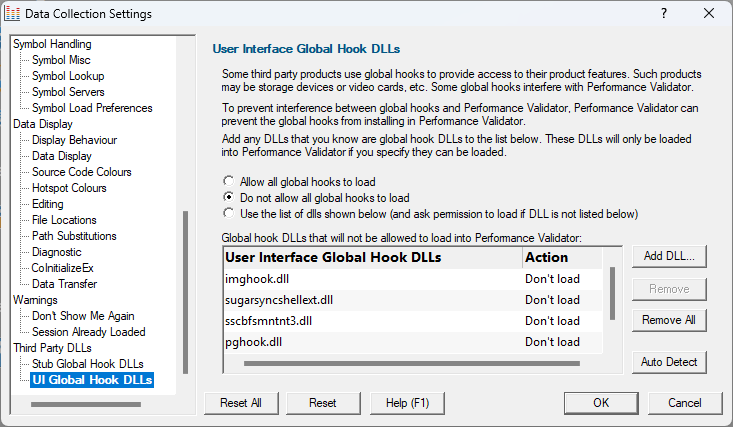Click the Remove All button
This screenshot has height=427, width=733.
pyautogui.click(x=669, y=320)
